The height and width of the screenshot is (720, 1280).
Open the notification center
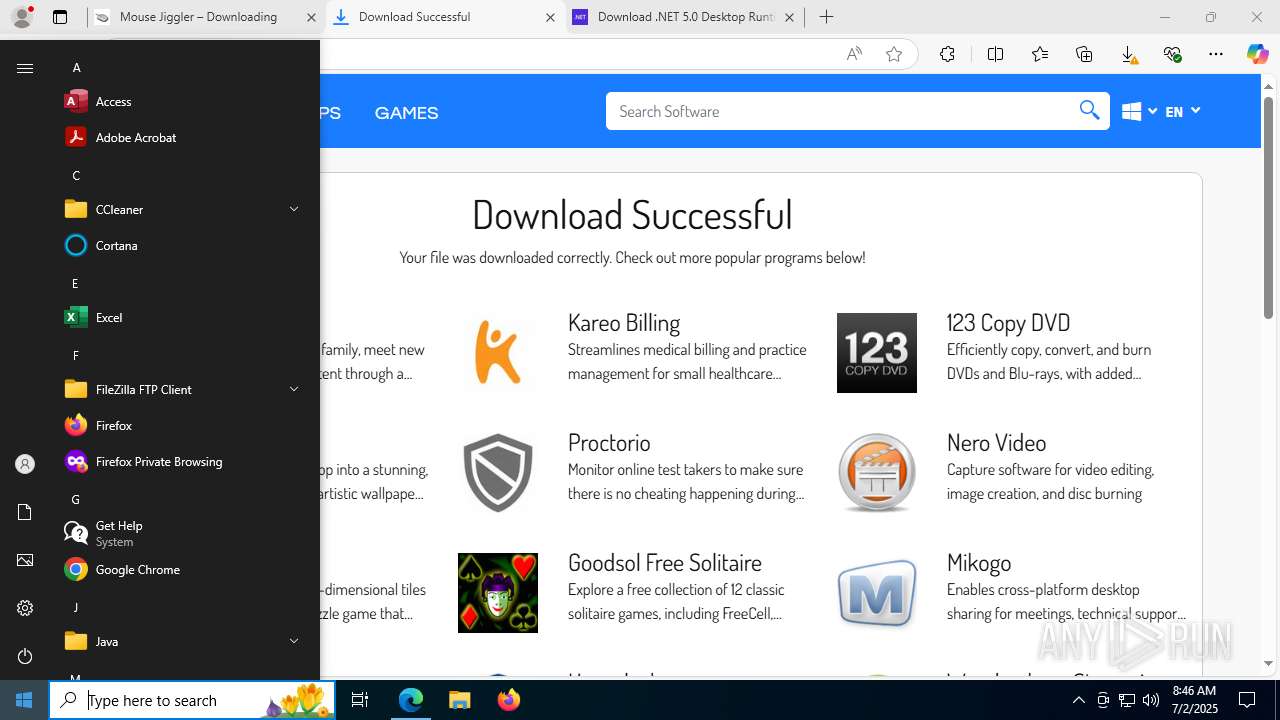click(x=1247, y=700)
